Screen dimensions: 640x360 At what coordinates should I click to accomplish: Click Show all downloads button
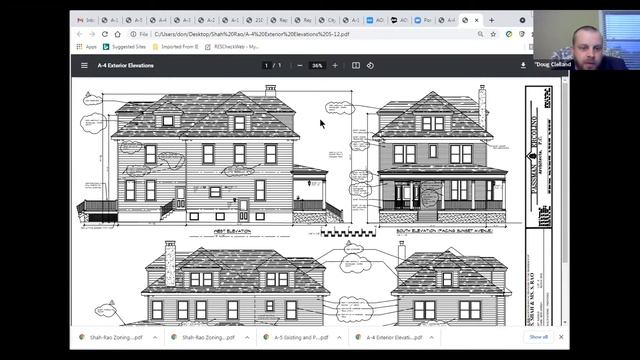click(538, 337)
